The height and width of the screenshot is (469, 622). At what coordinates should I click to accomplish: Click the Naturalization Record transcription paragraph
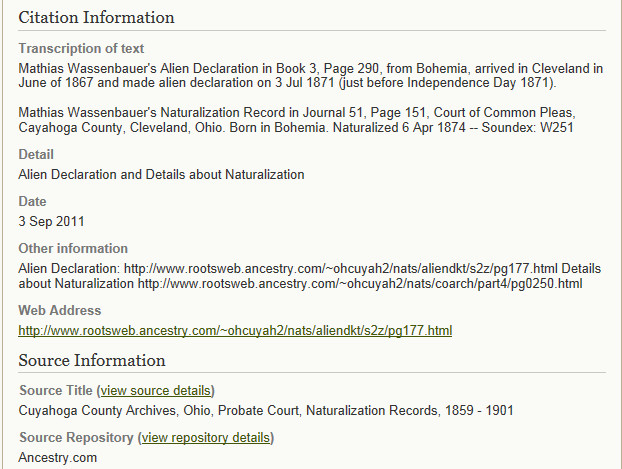pos(297,120)
